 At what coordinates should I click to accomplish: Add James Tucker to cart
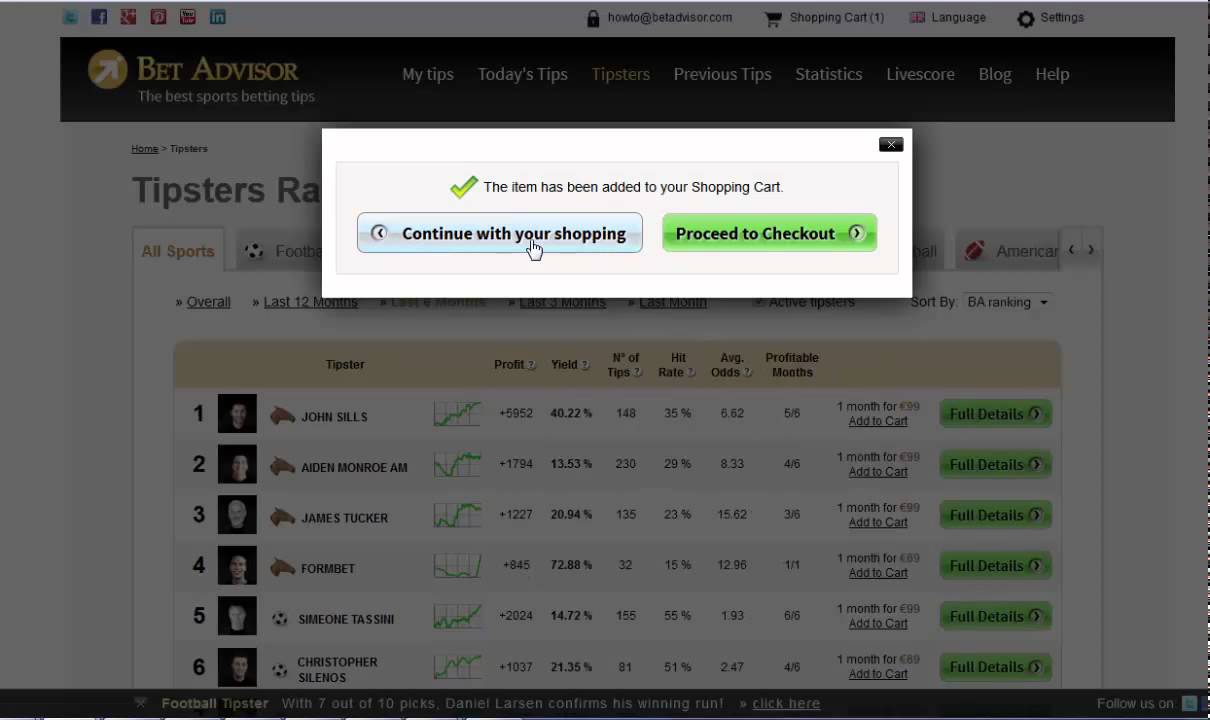coord(878,523)
